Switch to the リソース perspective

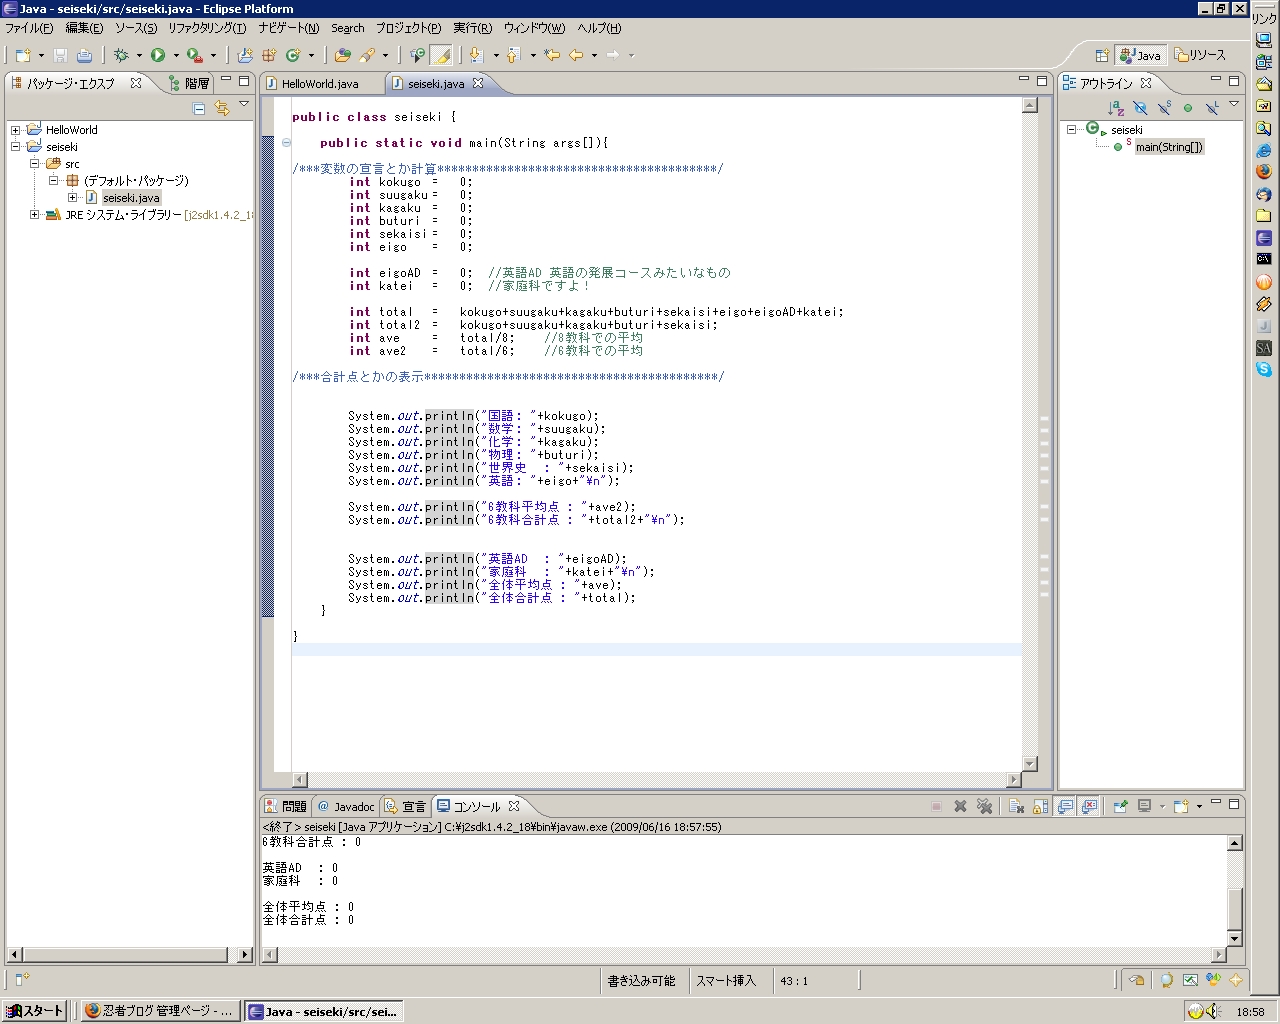tap(1200, 56)
